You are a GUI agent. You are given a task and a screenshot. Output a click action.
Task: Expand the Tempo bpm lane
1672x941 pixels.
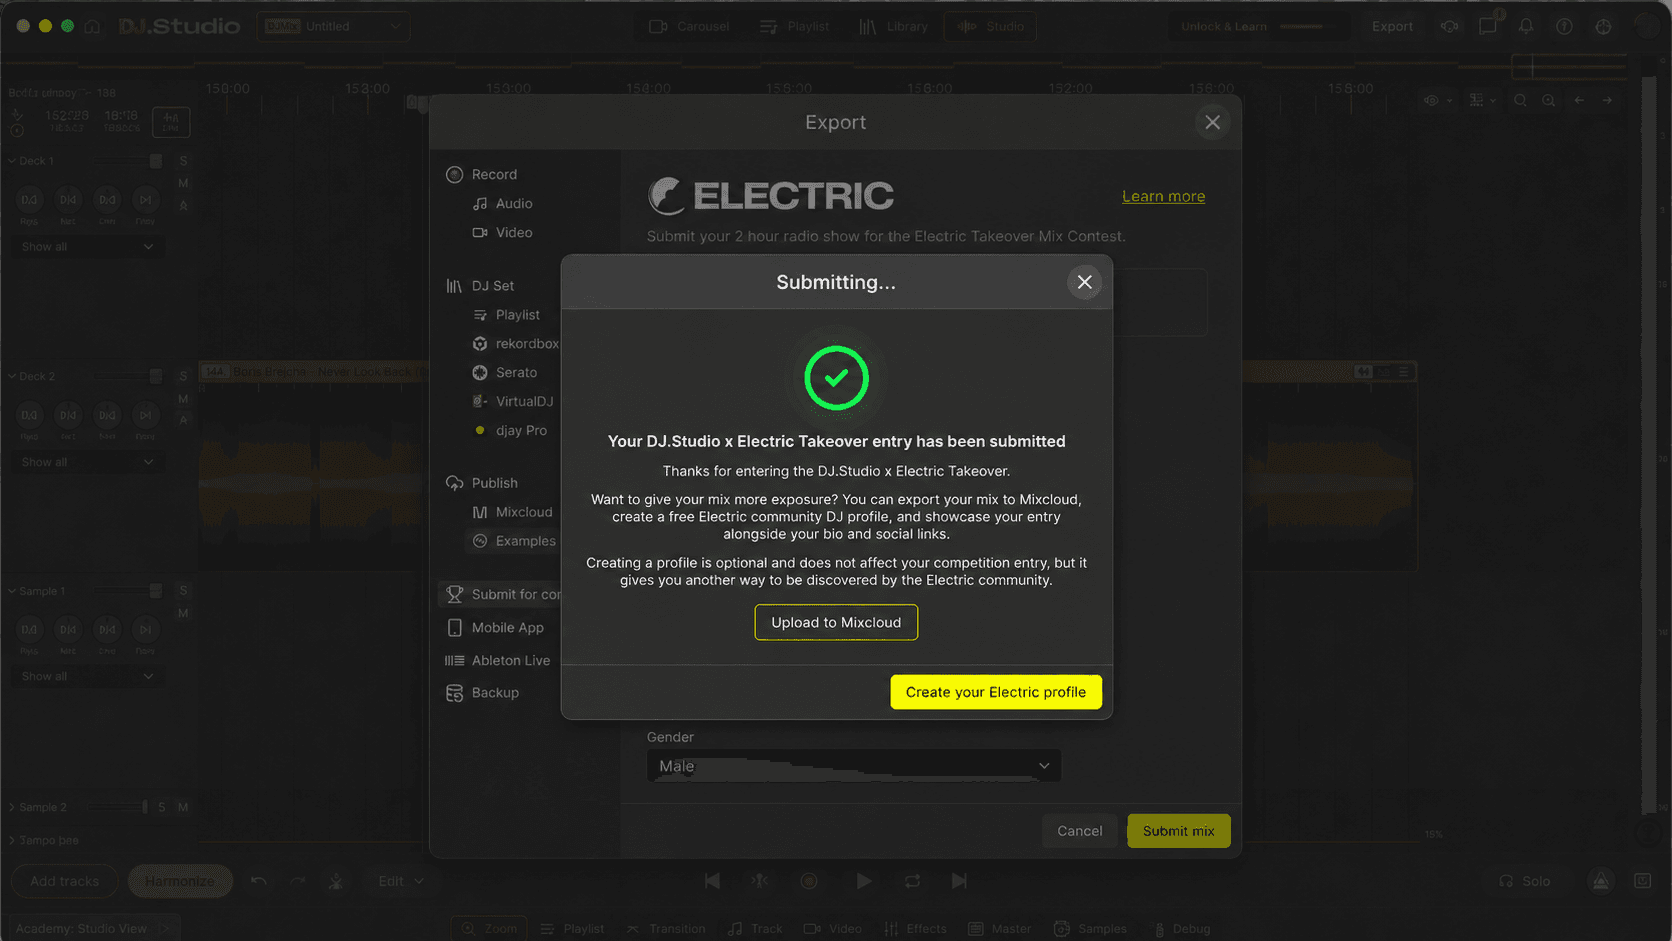12,840
